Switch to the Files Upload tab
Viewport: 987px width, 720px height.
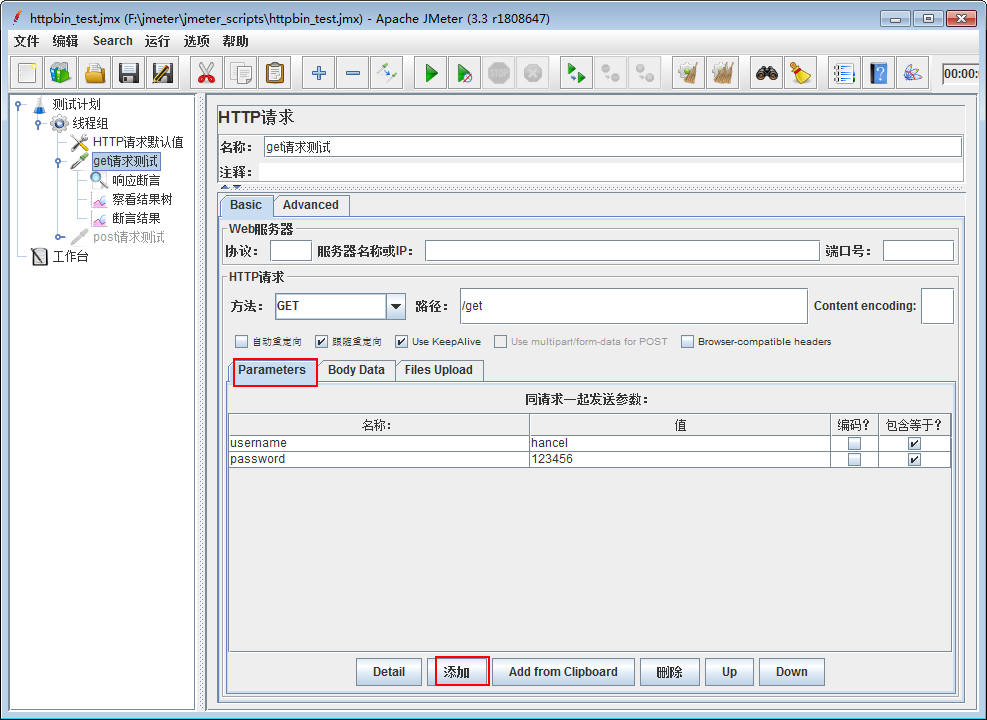439,370
